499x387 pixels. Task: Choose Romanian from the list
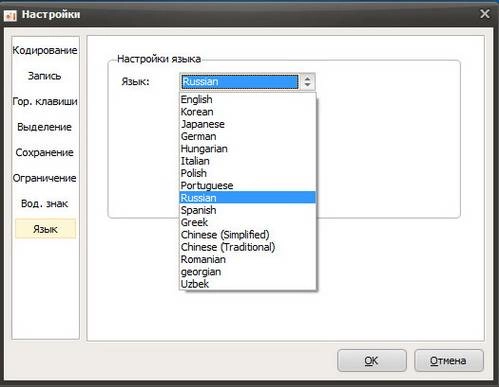point(248,259)
